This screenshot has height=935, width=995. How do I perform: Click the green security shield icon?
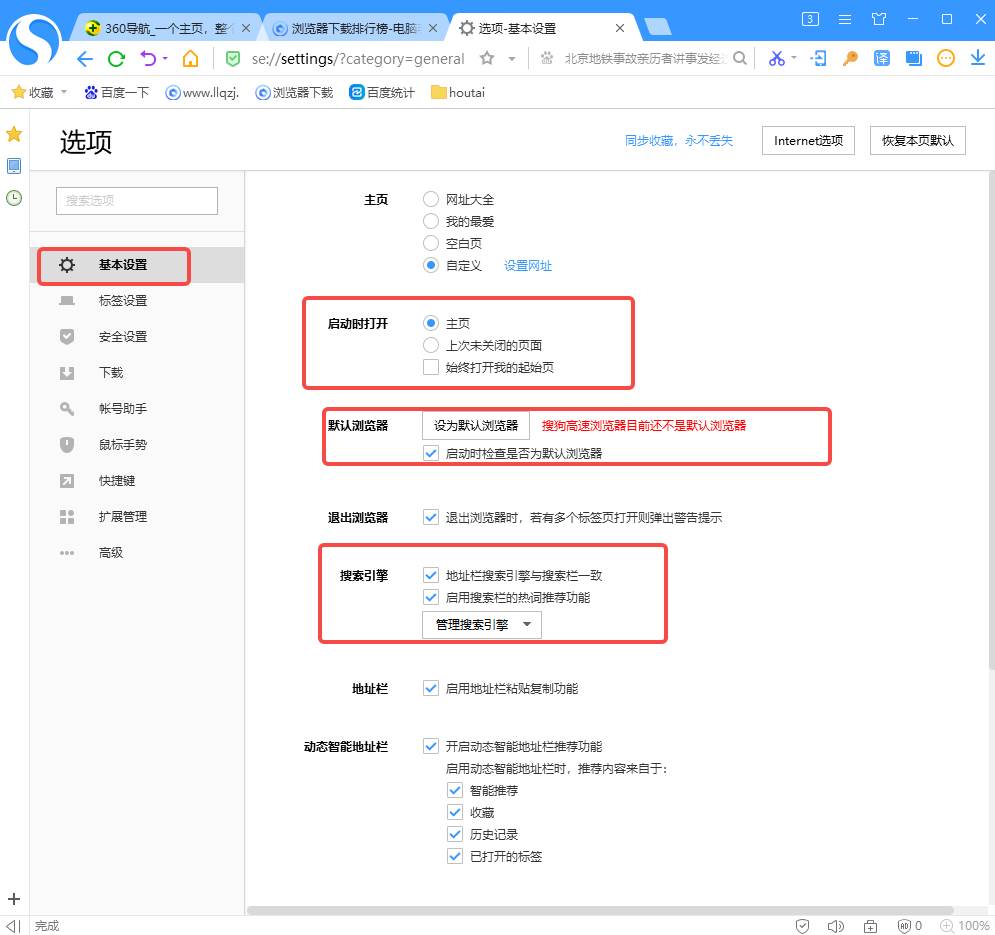tap(233, 59)
